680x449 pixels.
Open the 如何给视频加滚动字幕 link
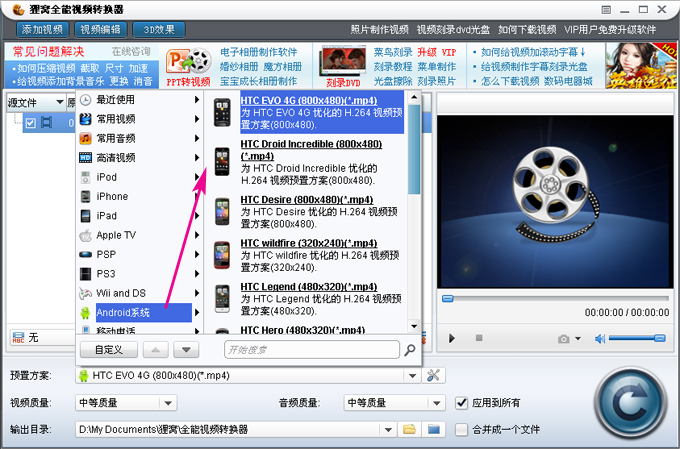(x=533, y=52)
